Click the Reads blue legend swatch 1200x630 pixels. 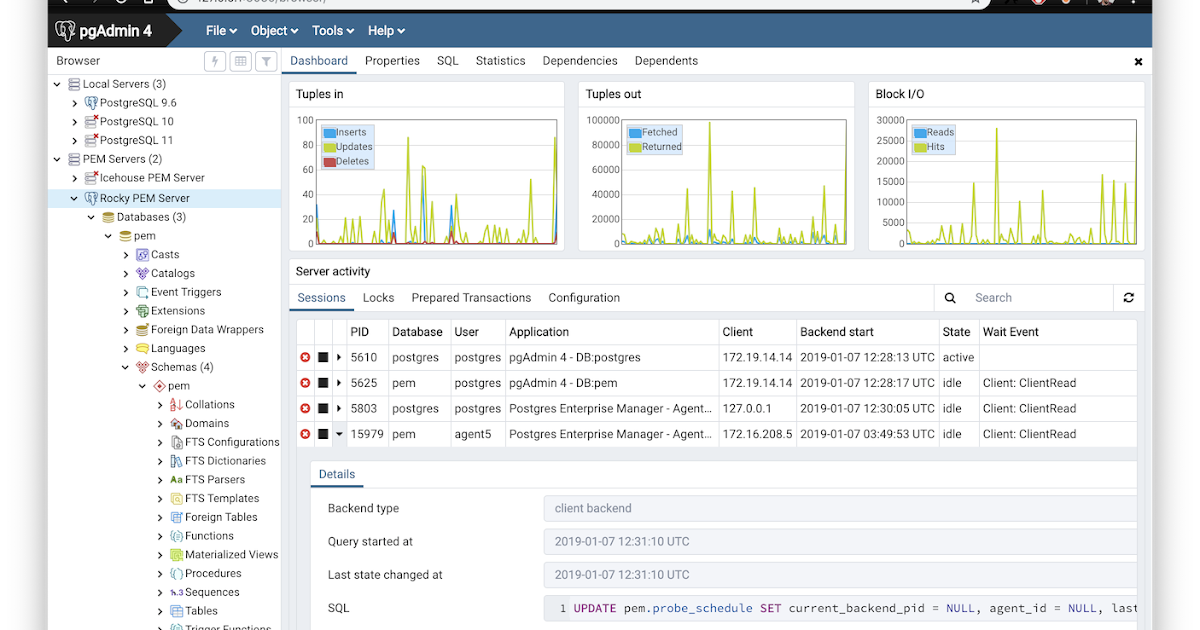pos(919,132)
